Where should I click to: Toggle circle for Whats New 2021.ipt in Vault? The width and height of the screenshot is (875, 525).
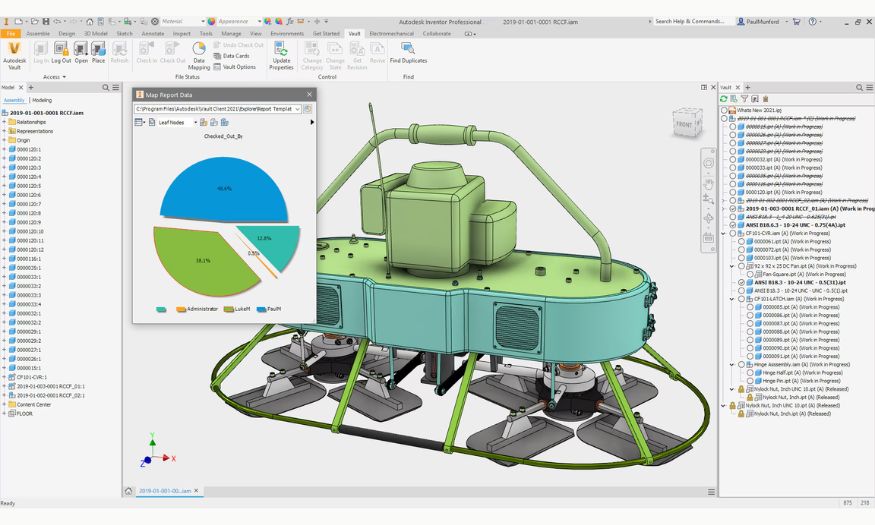click(x=724, y=110)
